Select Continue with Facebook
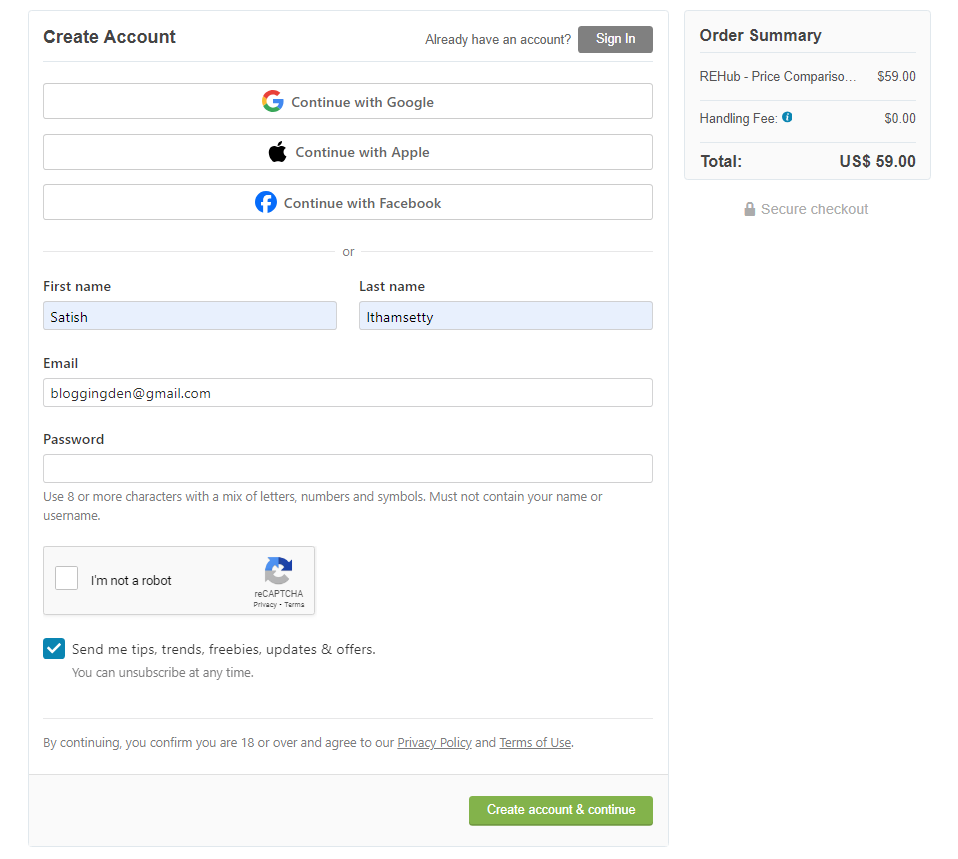This screenshot has height=859, width=958. pyautogui.click(x=347, y=202)
